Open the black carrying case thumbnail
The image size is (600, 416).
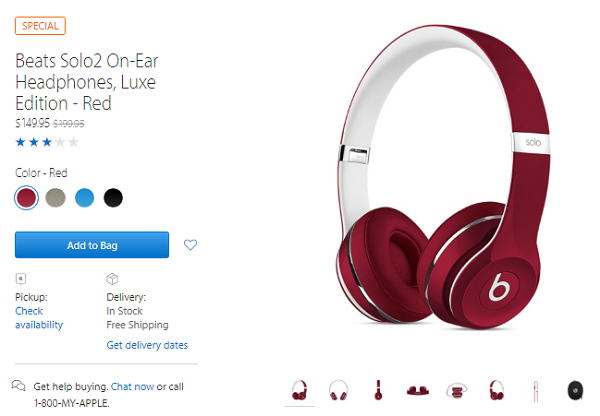(576, 389)
